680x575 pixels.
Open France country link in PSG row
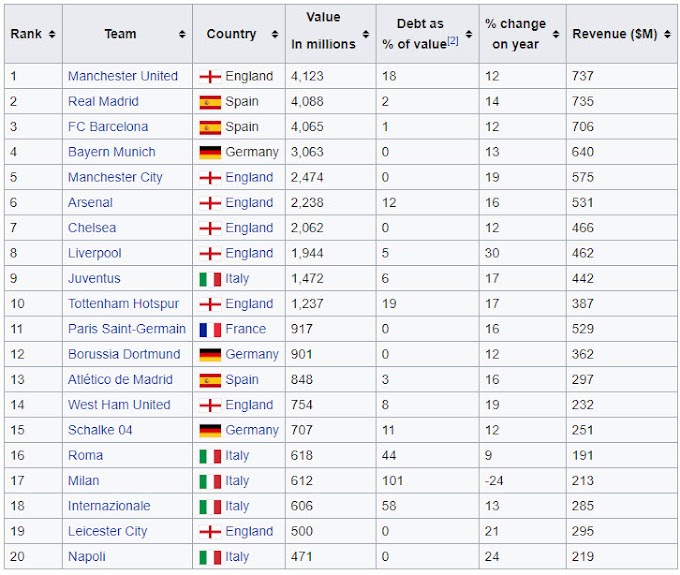pos(245,329)
